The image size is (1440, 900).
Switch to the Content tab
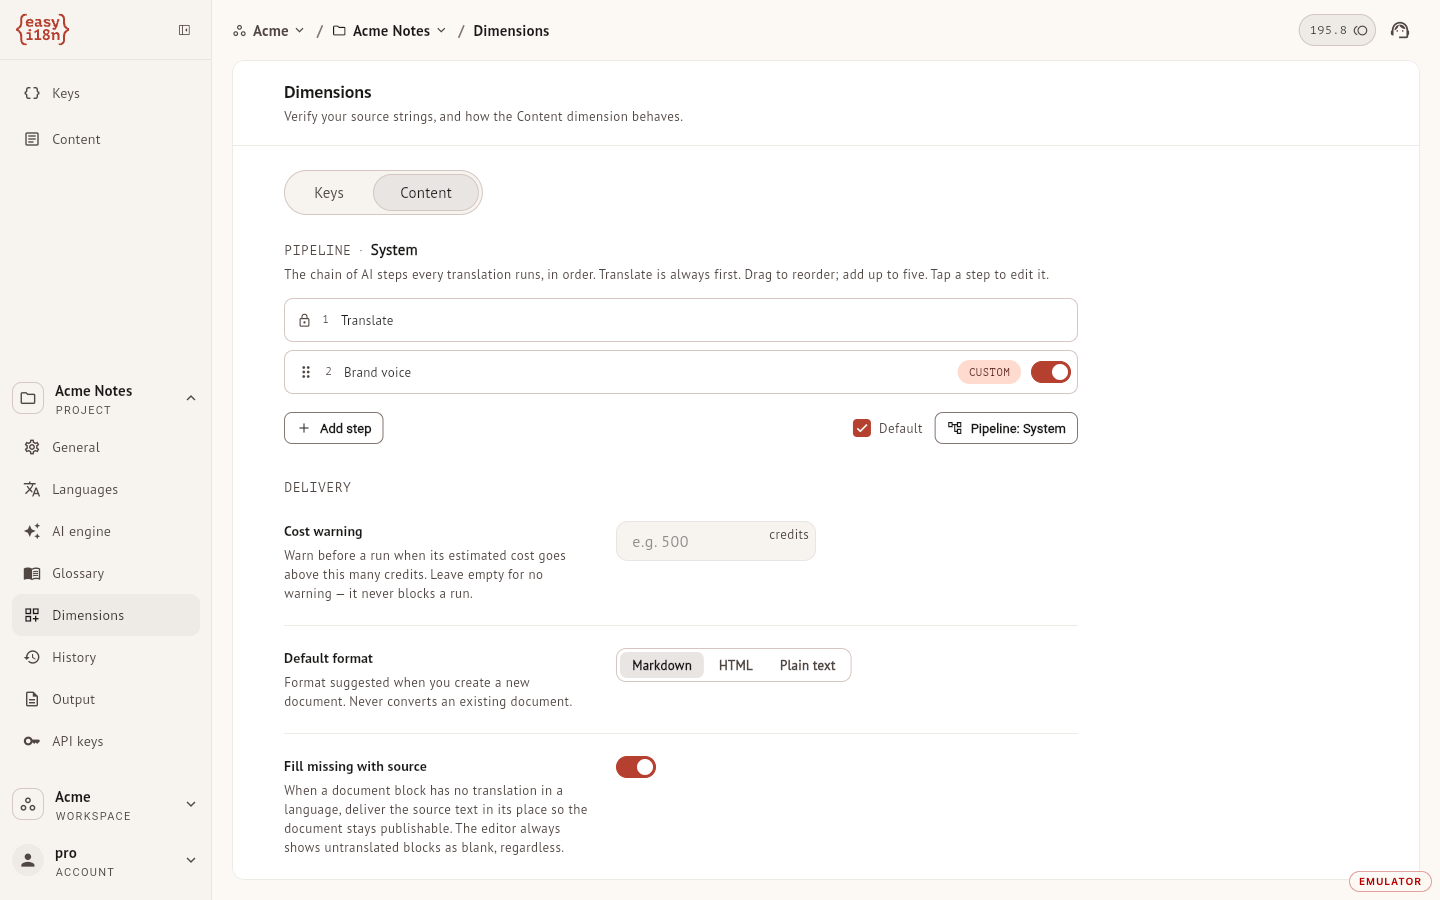click(x=426, y=193)
